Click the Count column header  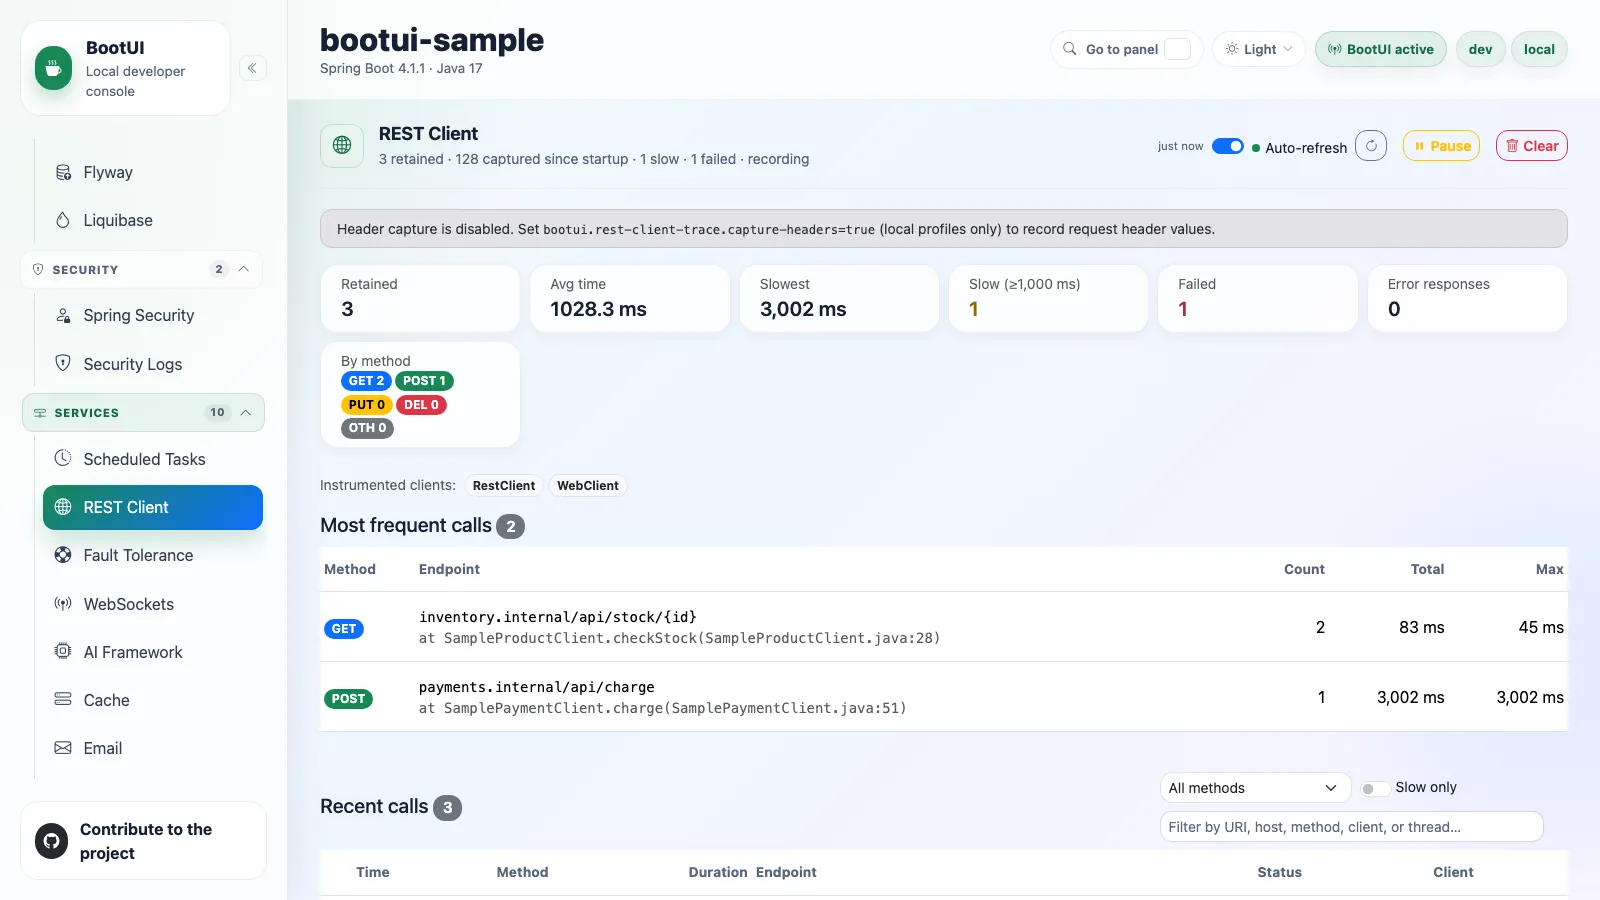pos(1304,569)
